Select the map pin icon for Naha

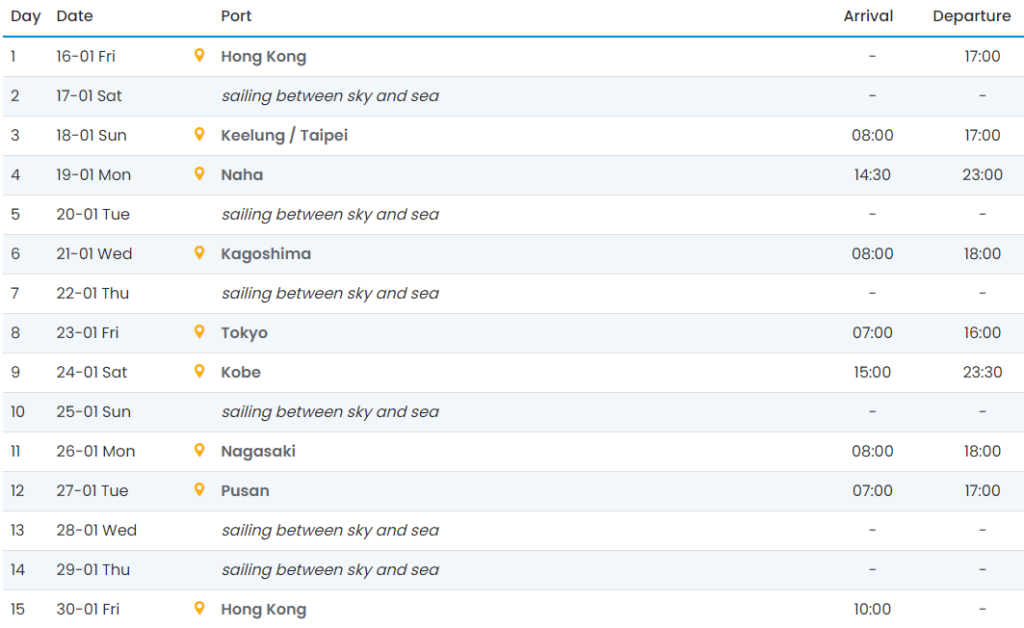[x=199, y=174]
